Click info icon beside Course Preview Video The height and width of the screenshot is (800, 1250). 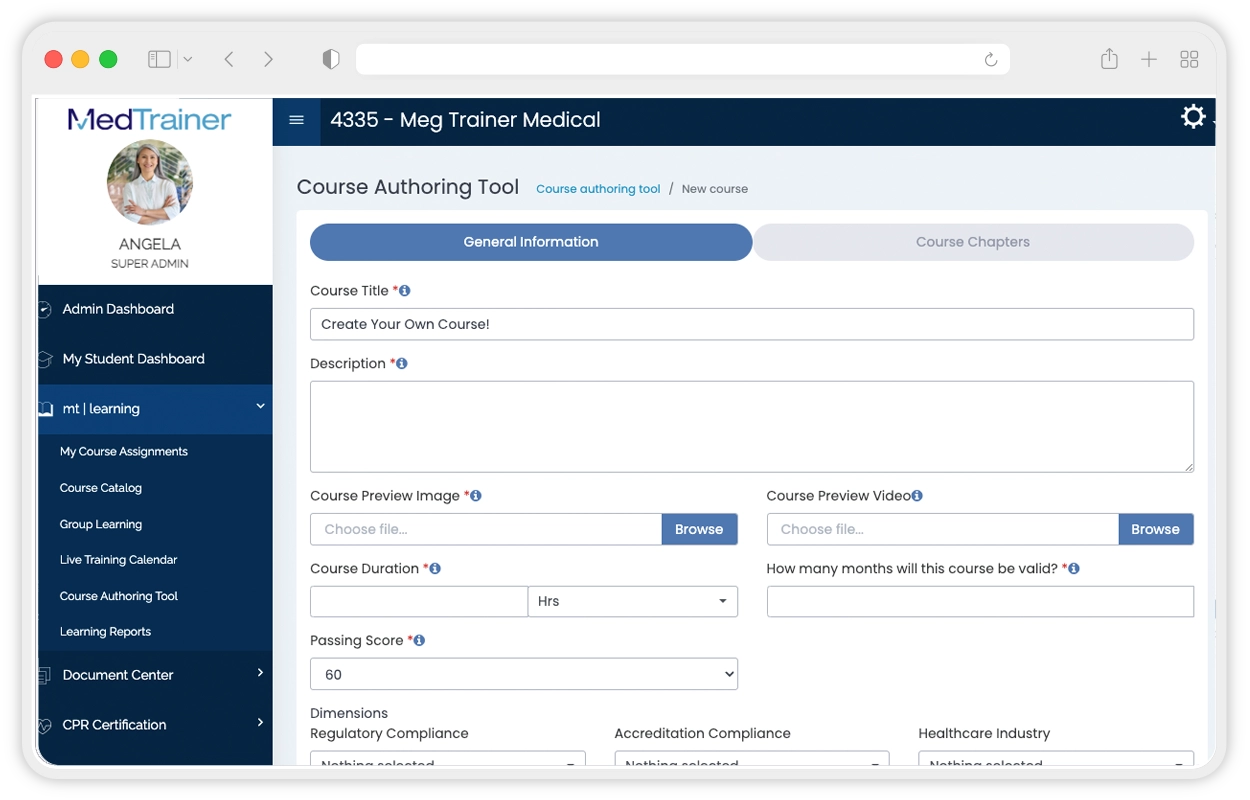pos(917,496)
